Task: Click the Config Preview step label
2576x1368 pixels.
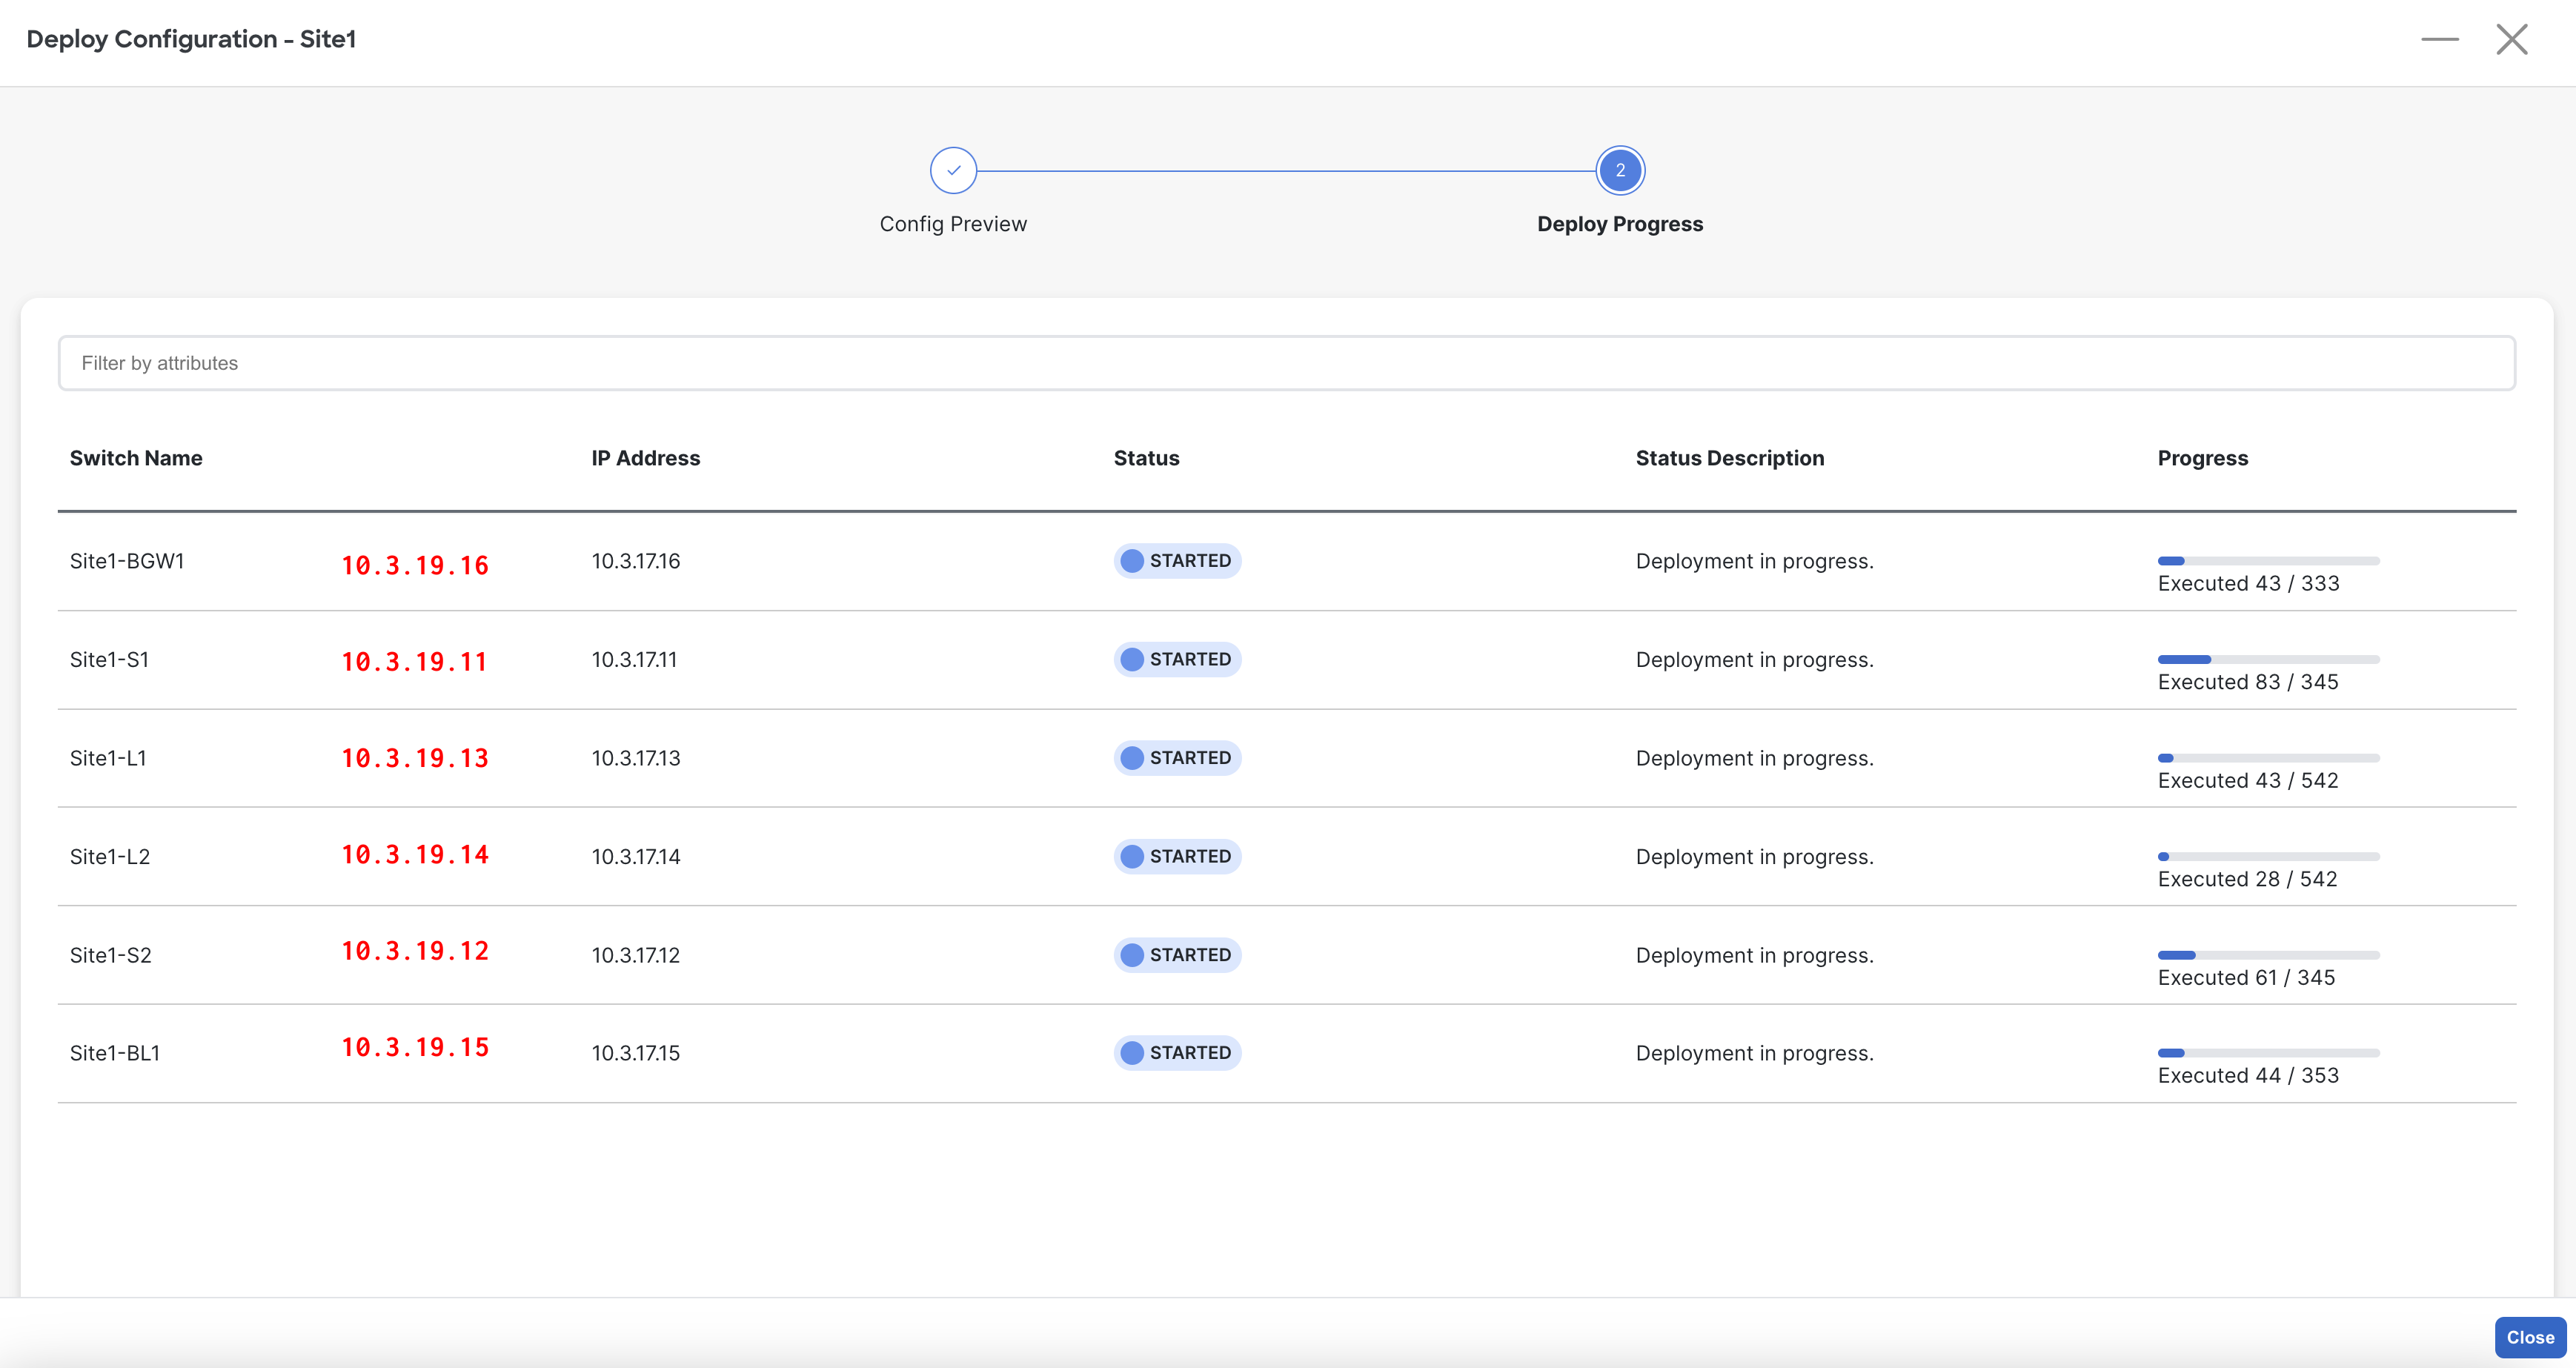Action: pyautogui.click(x=953, y=224)
